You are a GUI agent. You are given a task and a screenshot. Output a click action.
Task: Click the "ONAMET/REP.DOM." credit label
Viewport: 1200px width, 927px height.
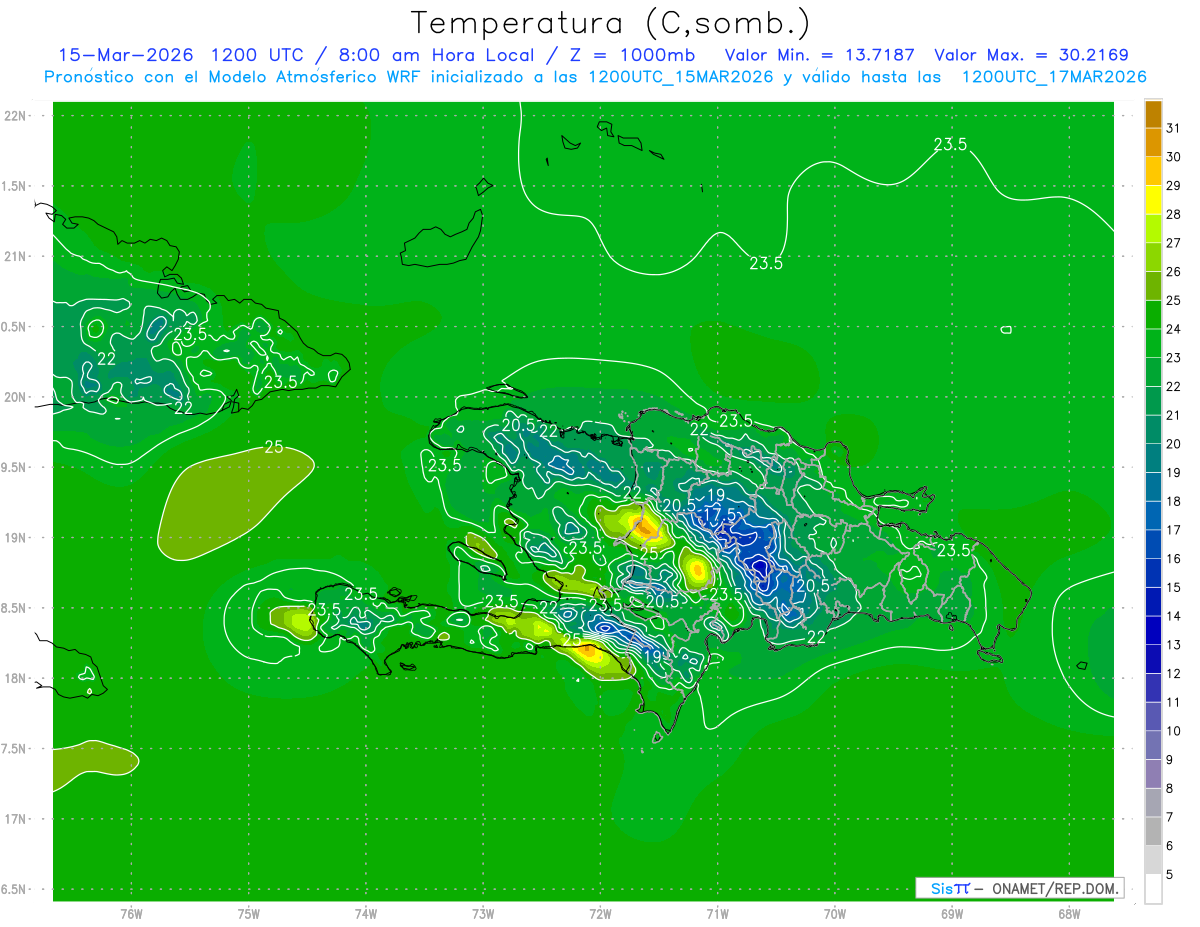(1056, 888)
